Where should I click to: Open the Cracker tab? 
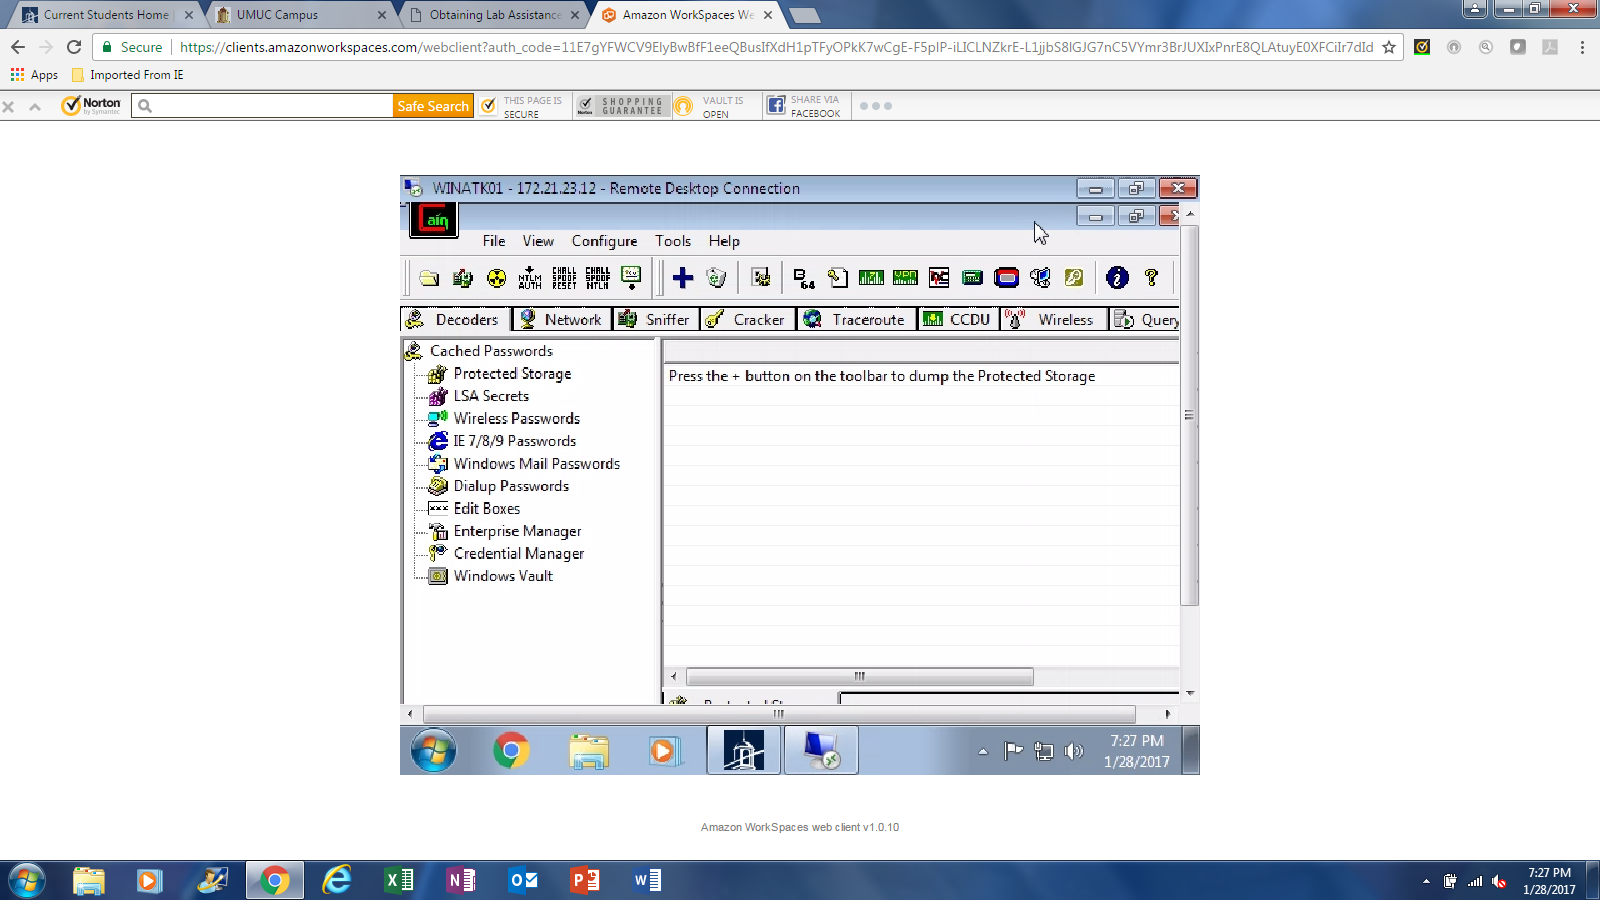[746, 320]
